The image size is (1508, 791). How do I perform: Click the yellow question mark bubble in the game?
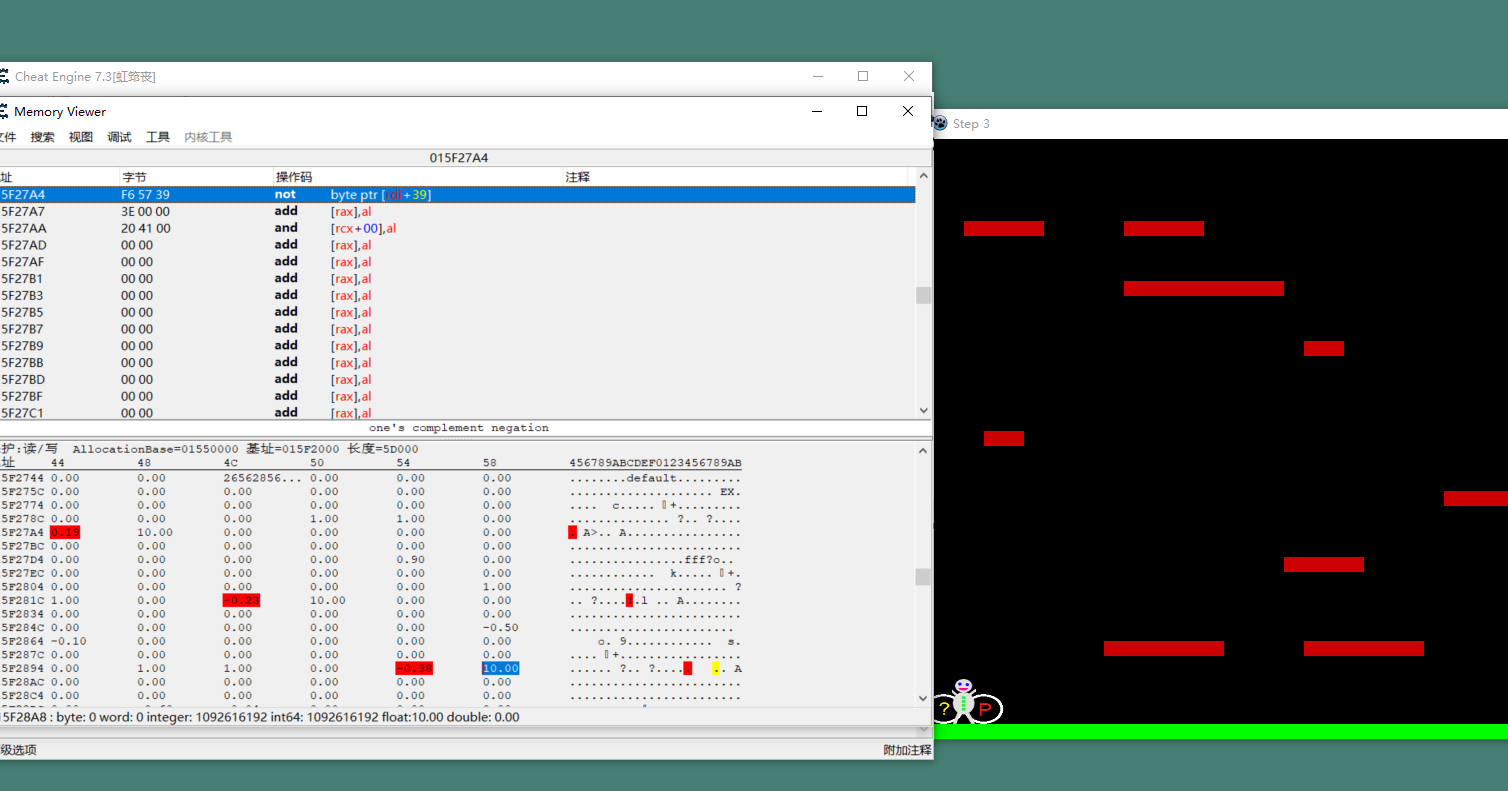tap(943, 708)
